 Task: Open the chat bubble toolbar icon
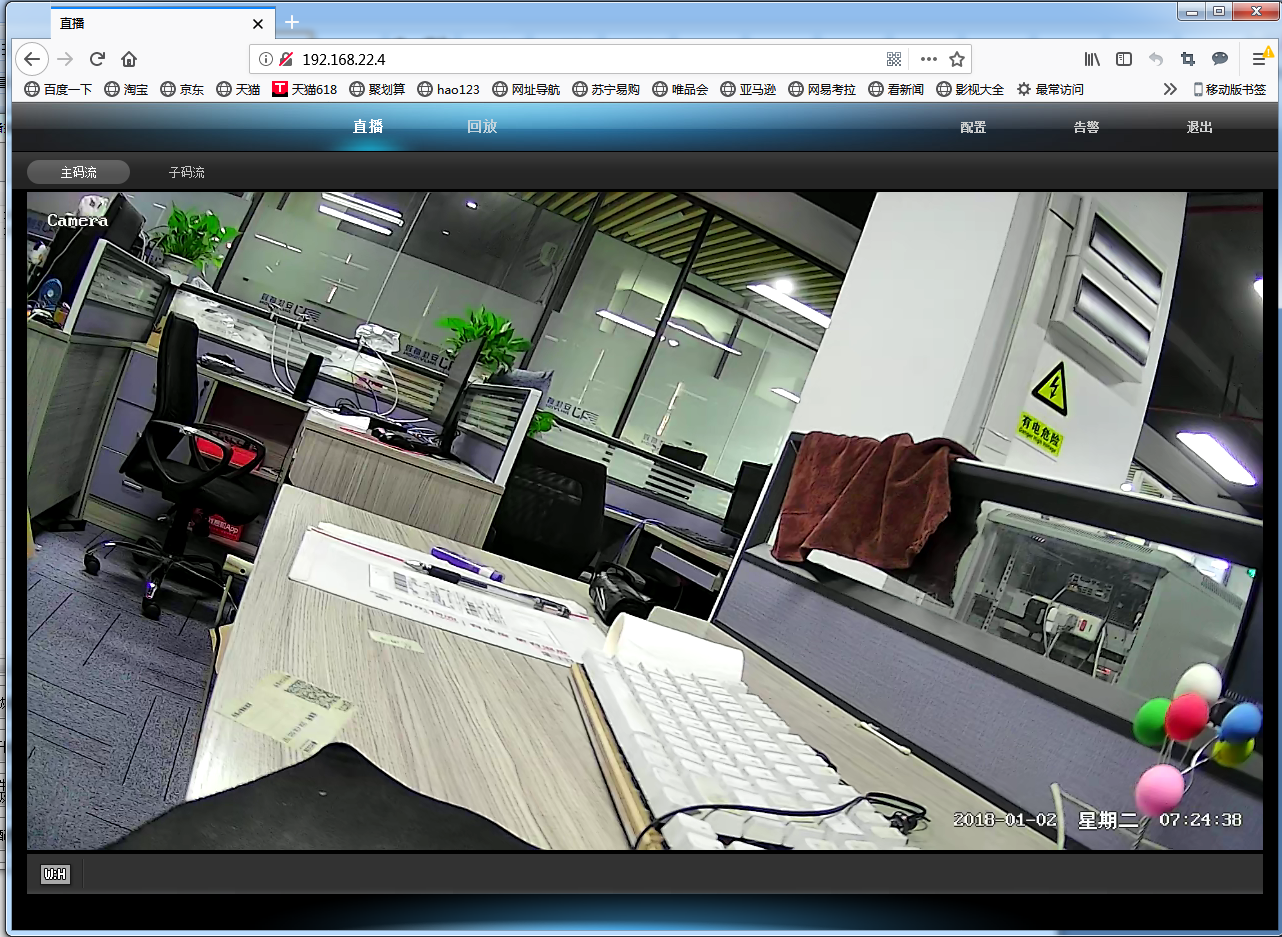[x=1220, y=59]
